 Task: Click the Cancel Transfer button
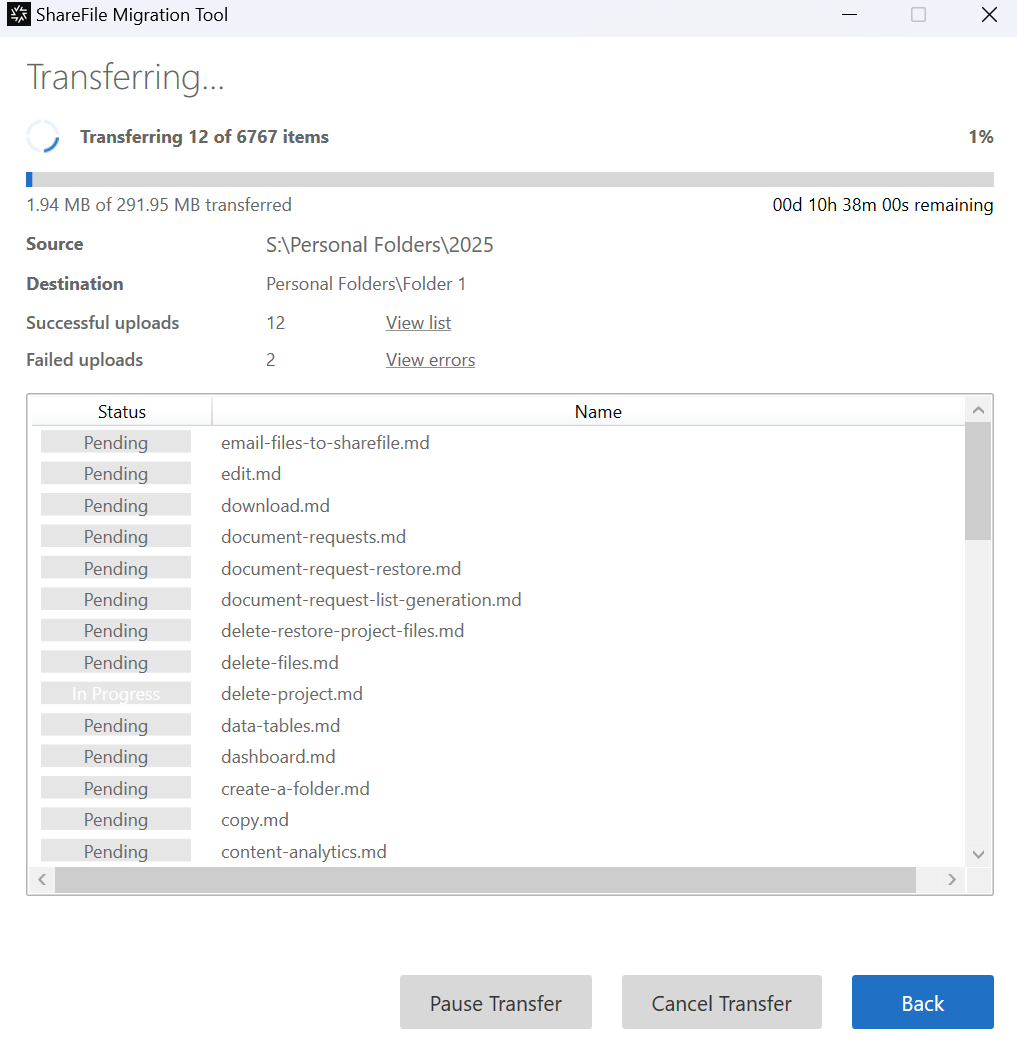pyautogui.click(x=722, y=1002)
